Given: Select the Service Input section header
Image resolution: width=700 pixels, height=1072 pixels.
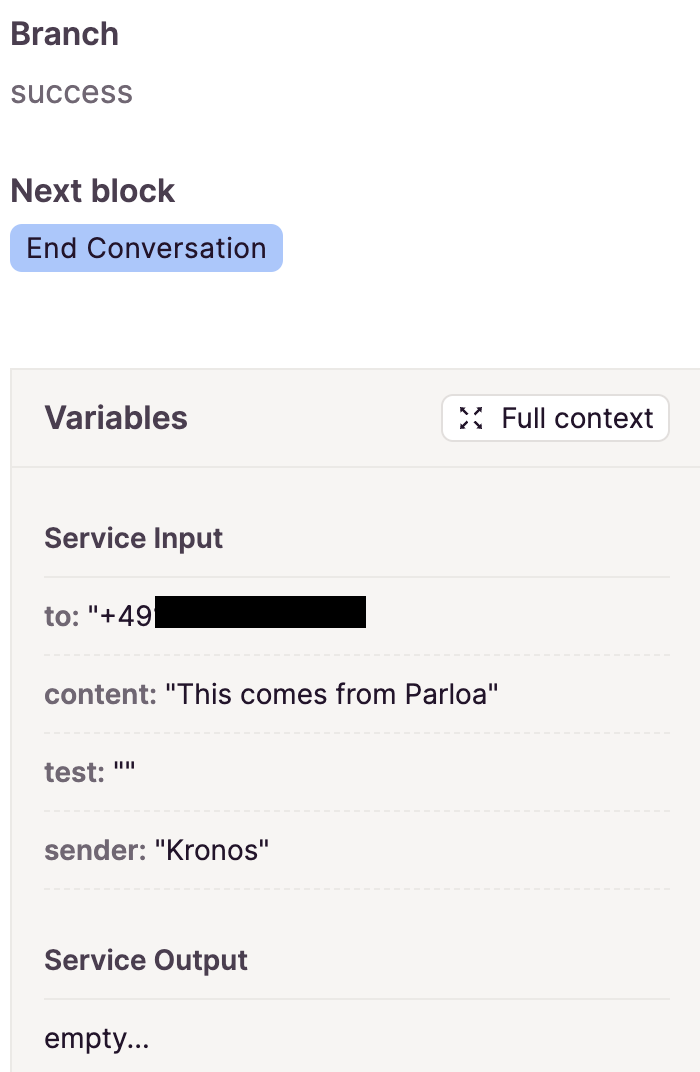Looking at the screenshot, I should pos(133,538).
